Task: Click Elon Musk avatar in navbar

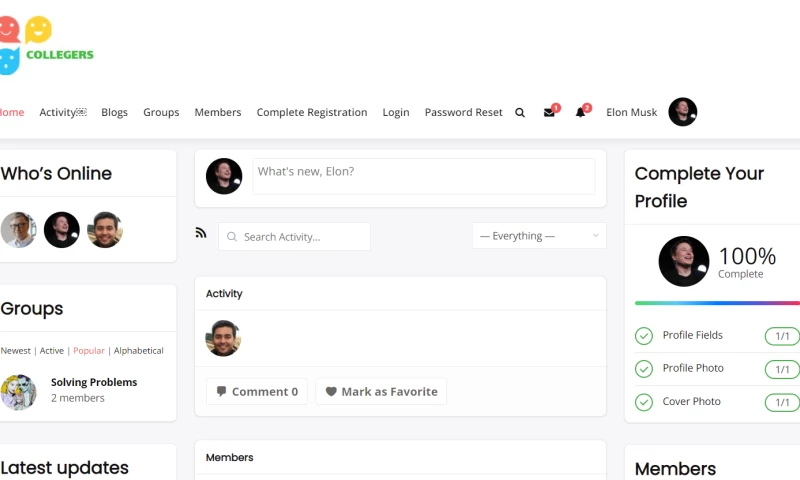Action: click(682, 112)
